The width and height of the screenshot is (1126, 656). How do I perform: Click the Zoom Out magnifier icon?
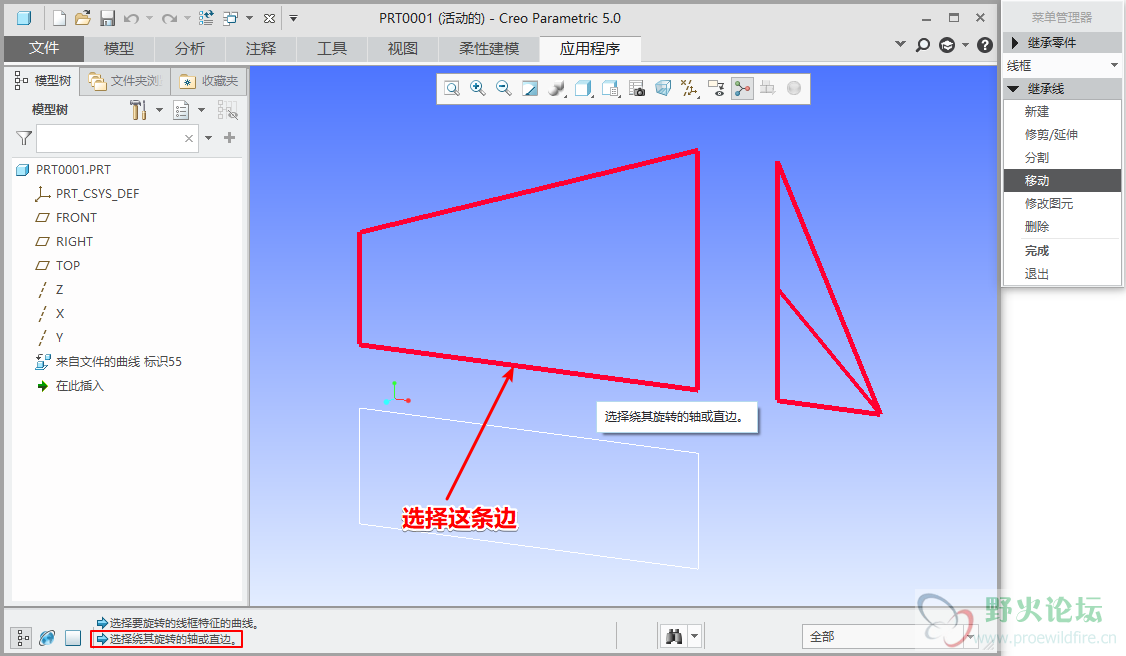[x=503, y=88]
